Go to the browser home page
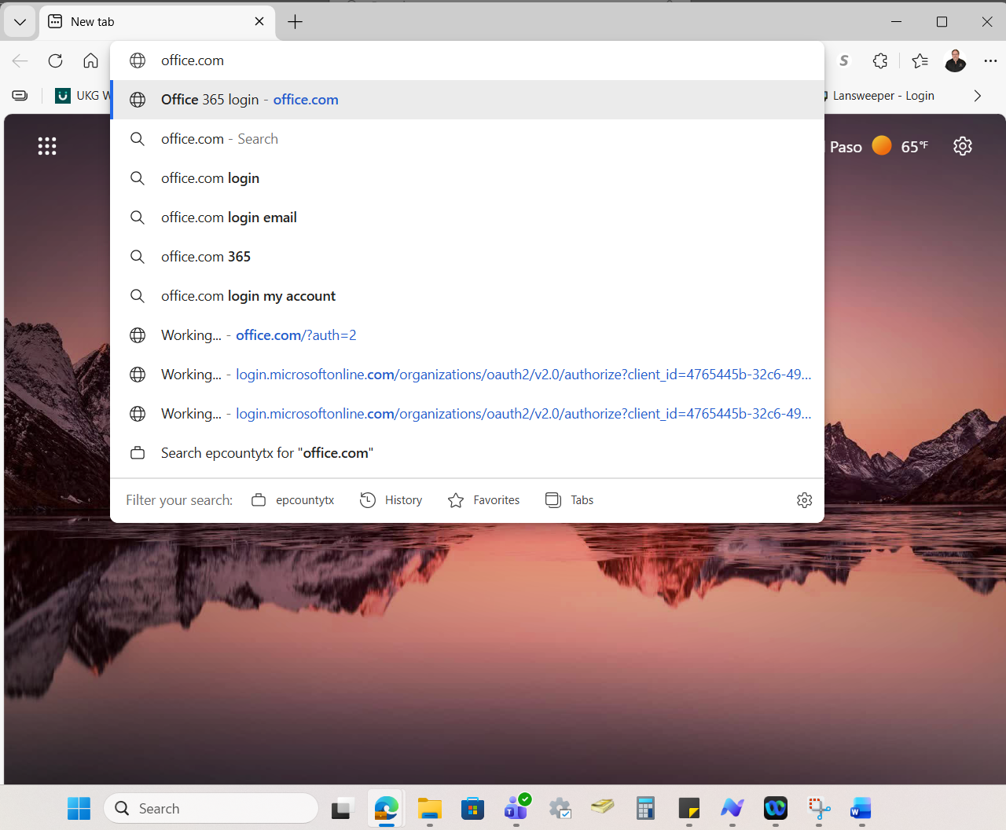The height and width of the screenshot is (830, 1006). pos(91,61)
